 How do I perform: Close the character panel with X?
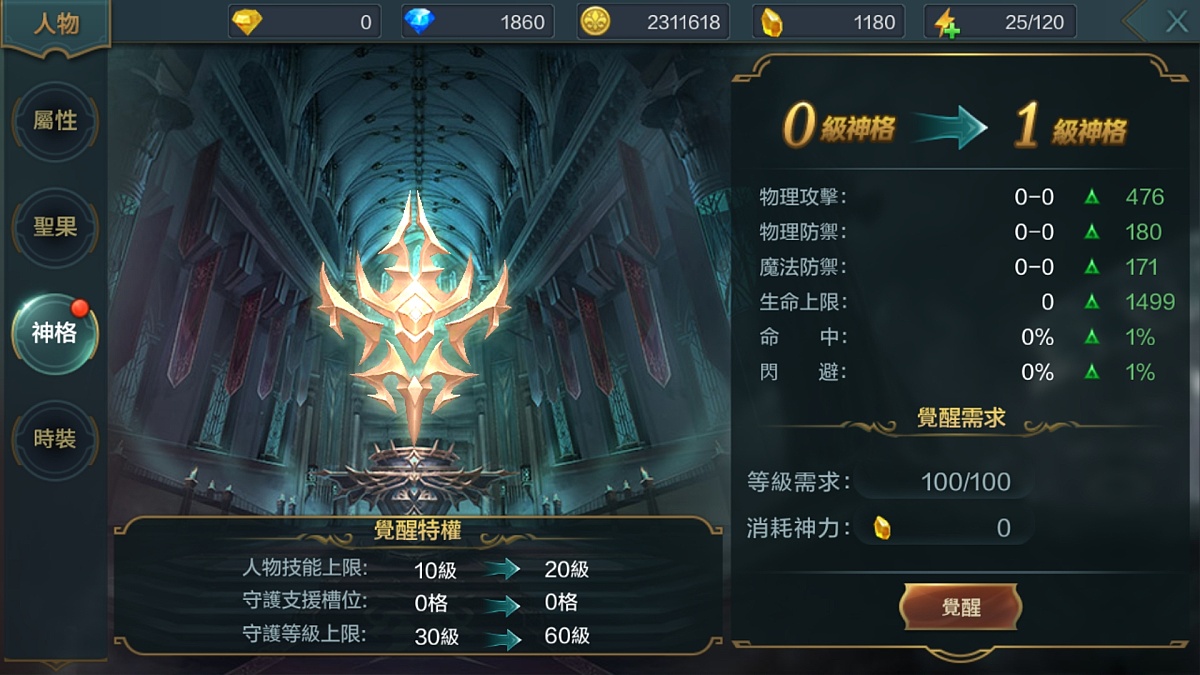coord(1176,22)
